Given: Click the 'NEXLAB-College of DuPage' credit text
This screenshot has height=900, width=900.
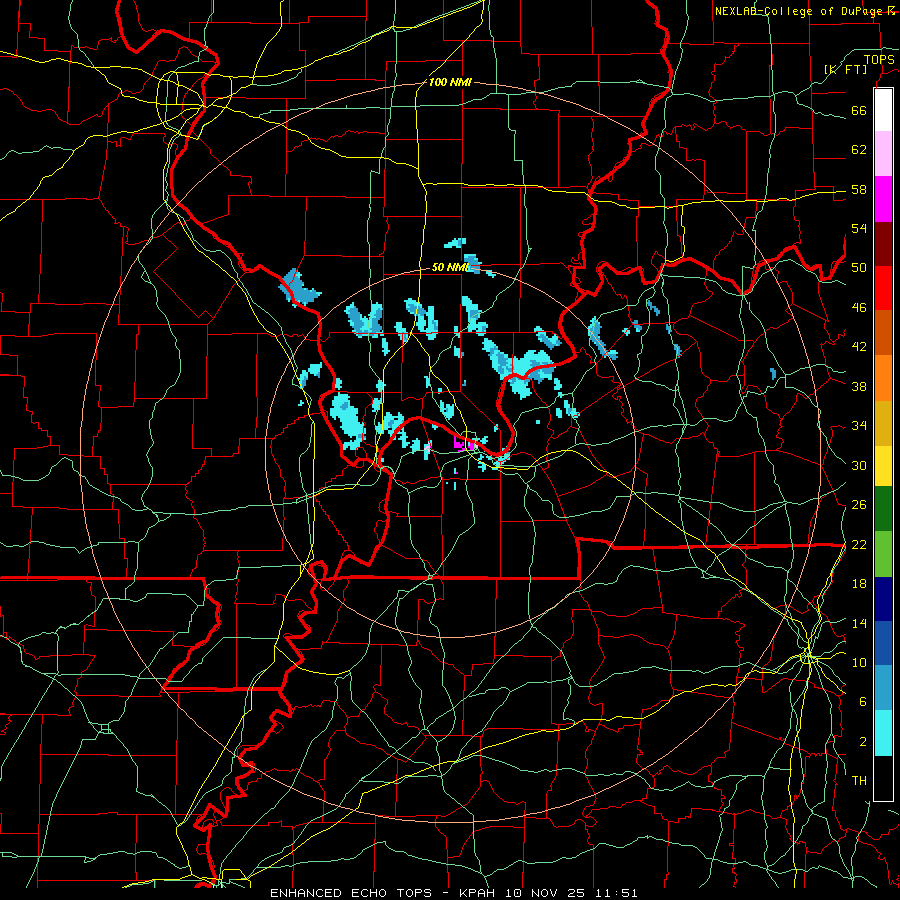Looking at the screenshot, I should pos(799,11).
